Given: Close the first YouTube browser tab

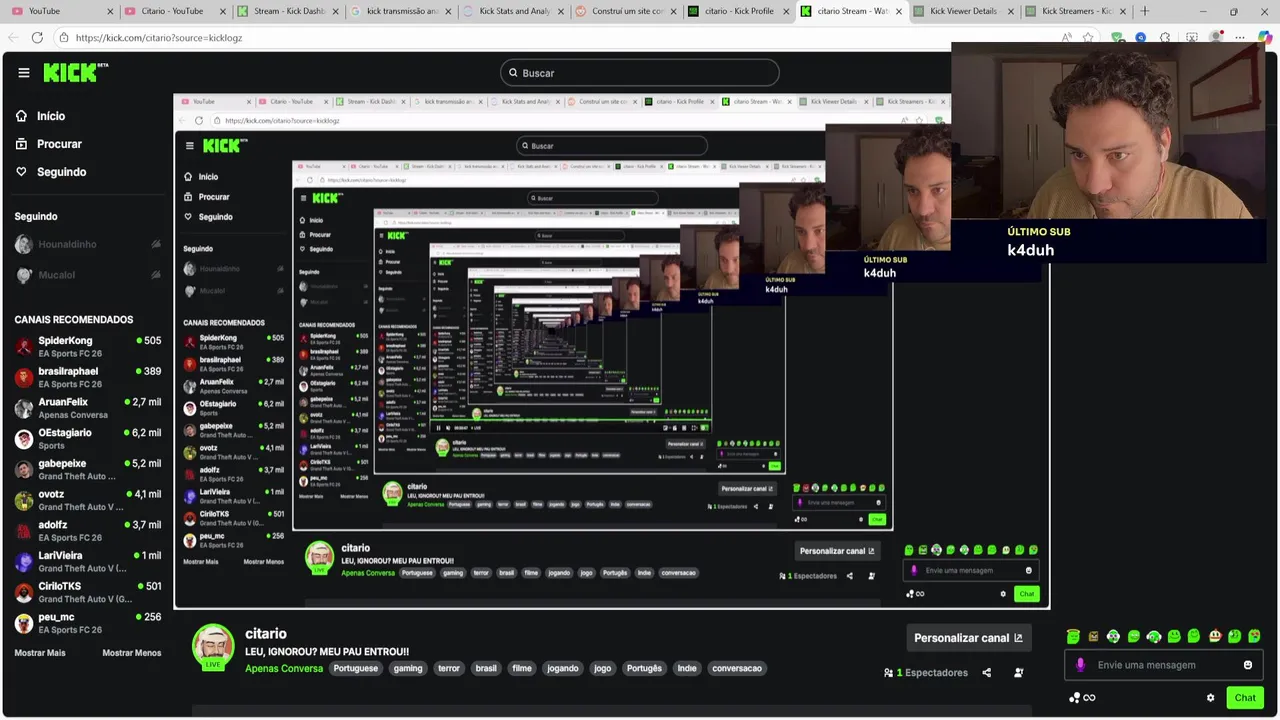Looking at the screenshot, I should (x=109, y=11).
